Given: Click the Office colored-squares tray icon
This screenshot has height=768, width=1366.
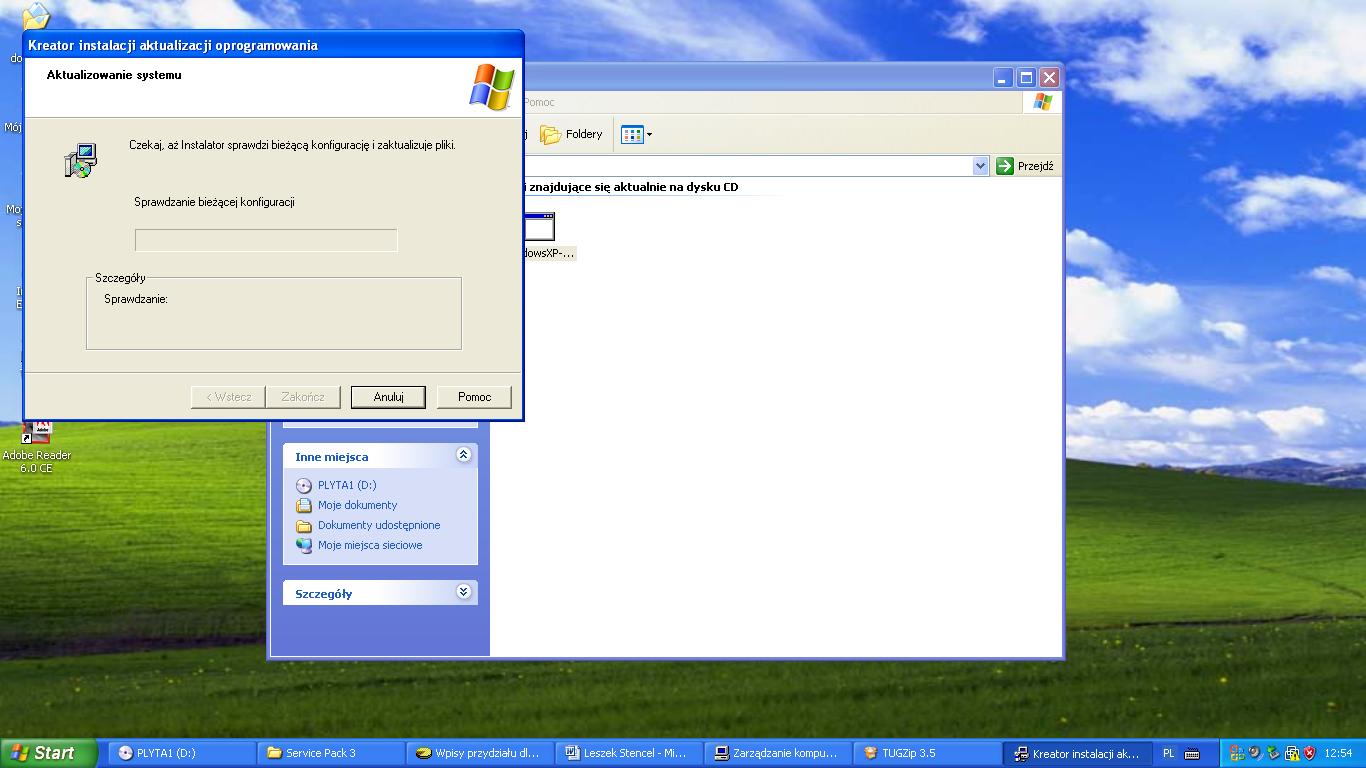Looking at the screenshot, I should (1237, 753).
